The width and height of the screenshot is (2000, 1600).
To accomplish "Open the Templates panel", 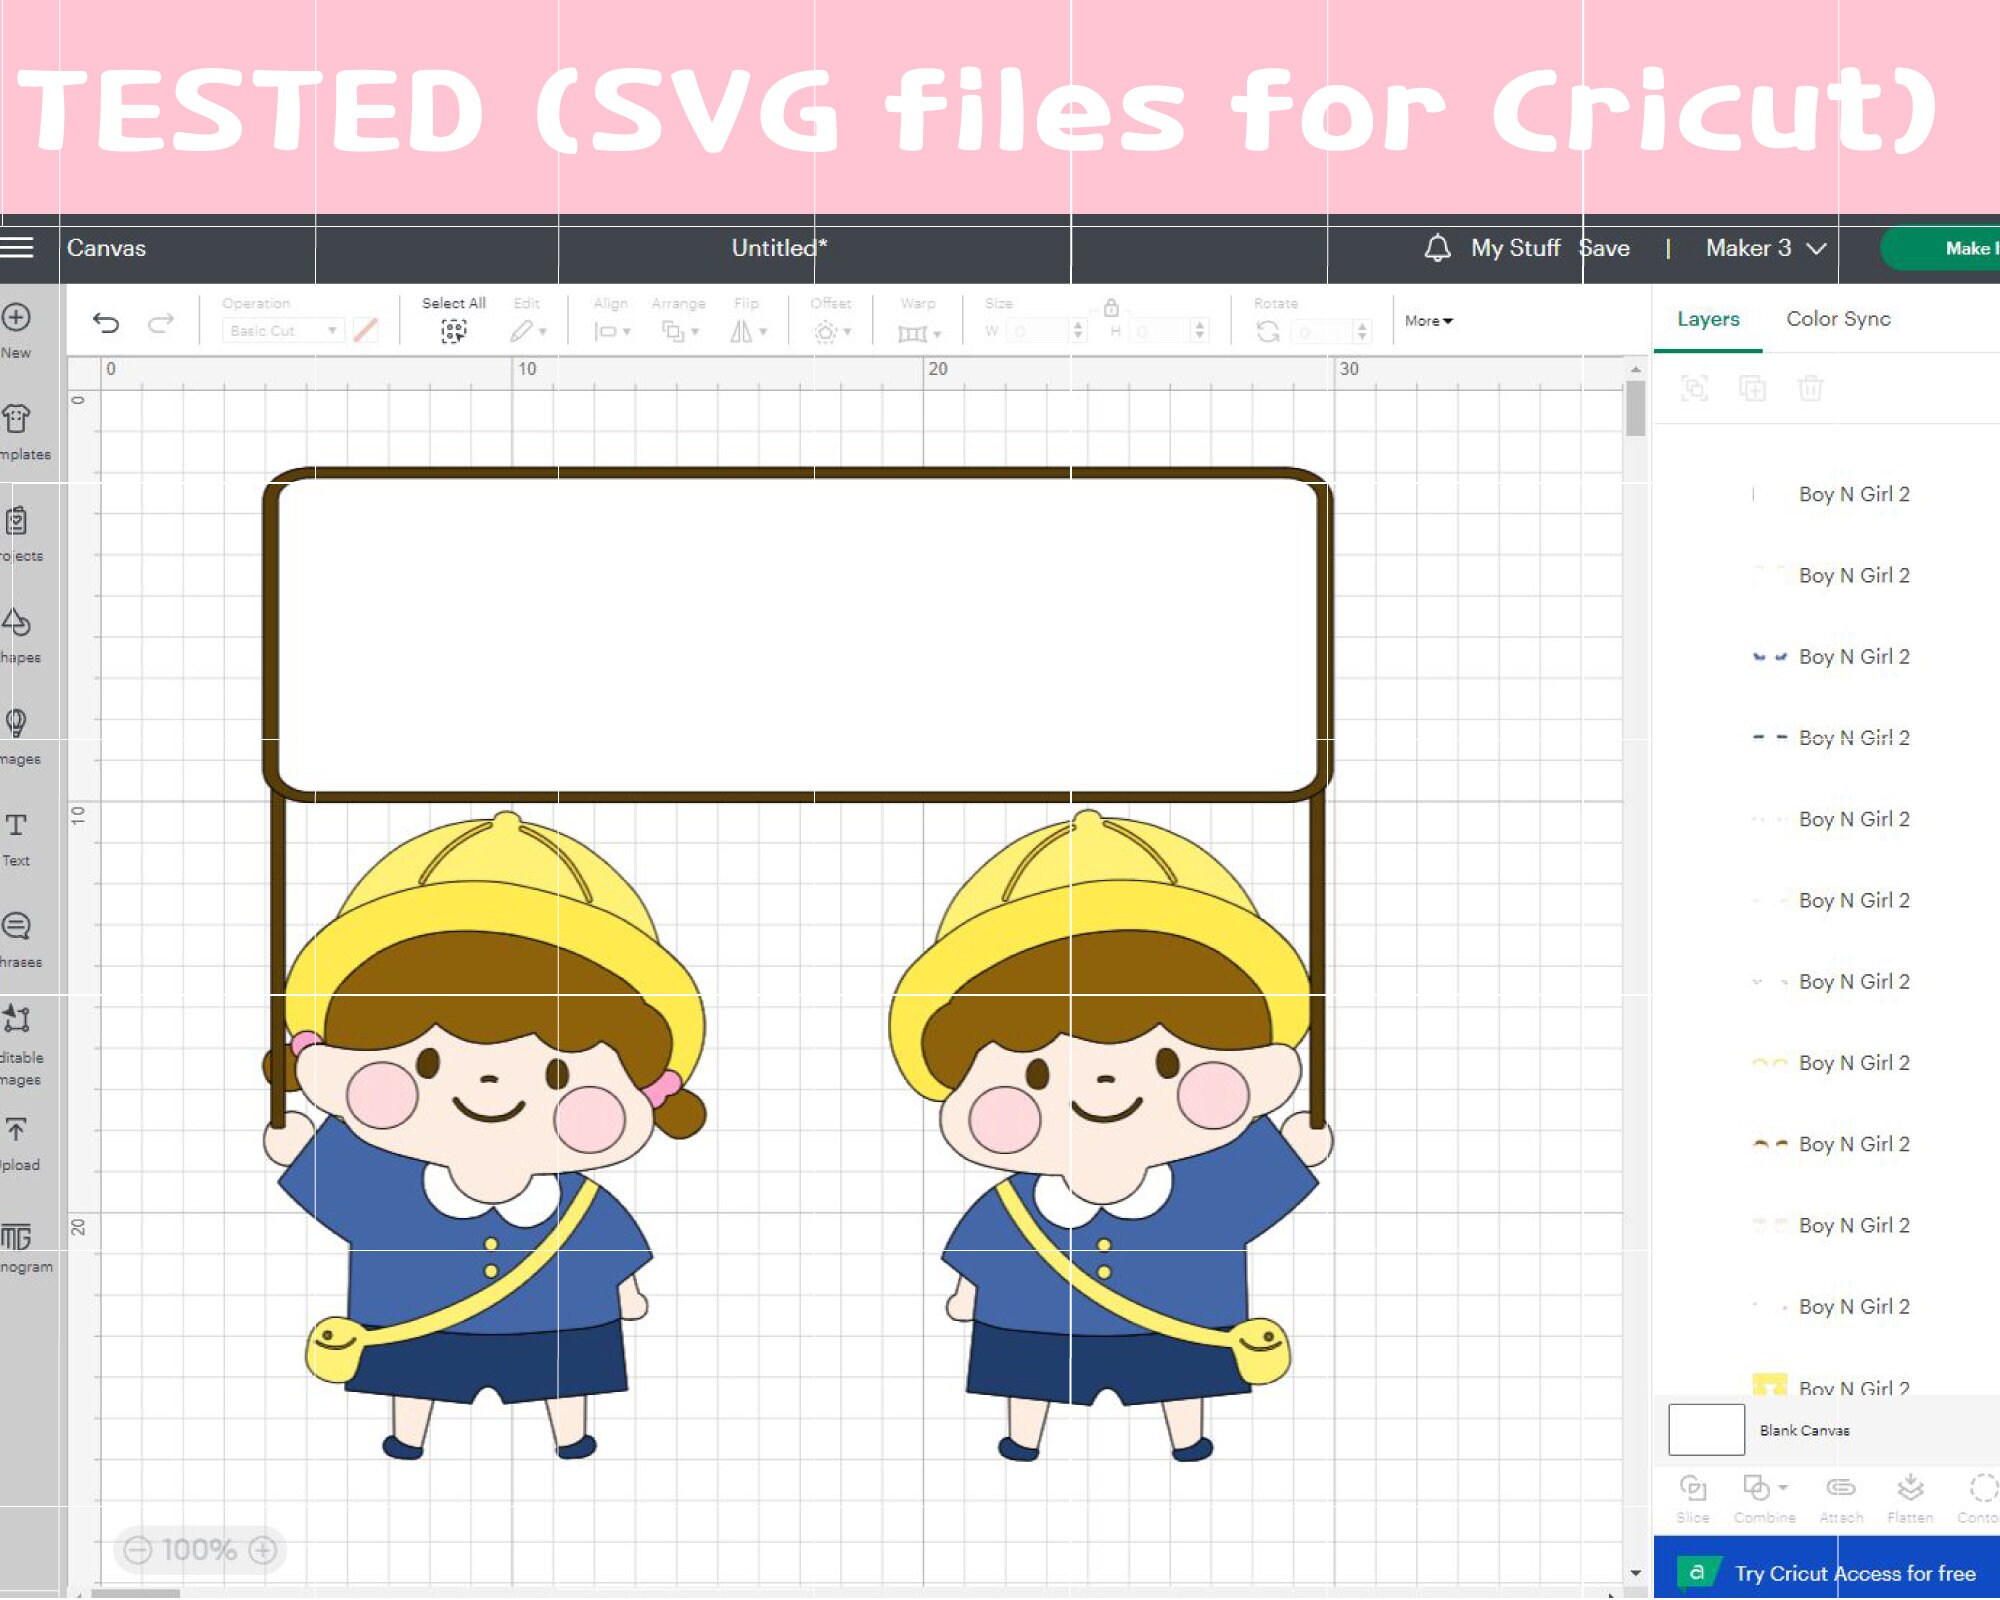I will point(15,420).
